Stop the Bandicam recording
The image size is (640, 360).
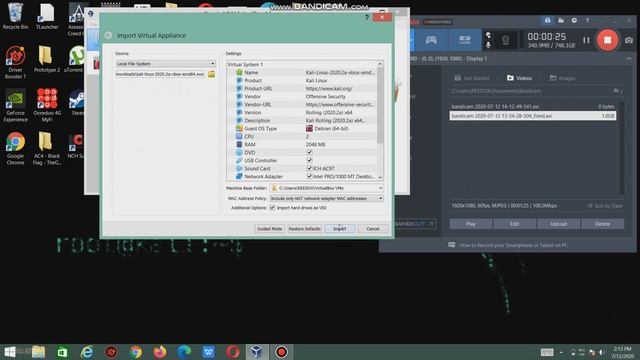607,40
